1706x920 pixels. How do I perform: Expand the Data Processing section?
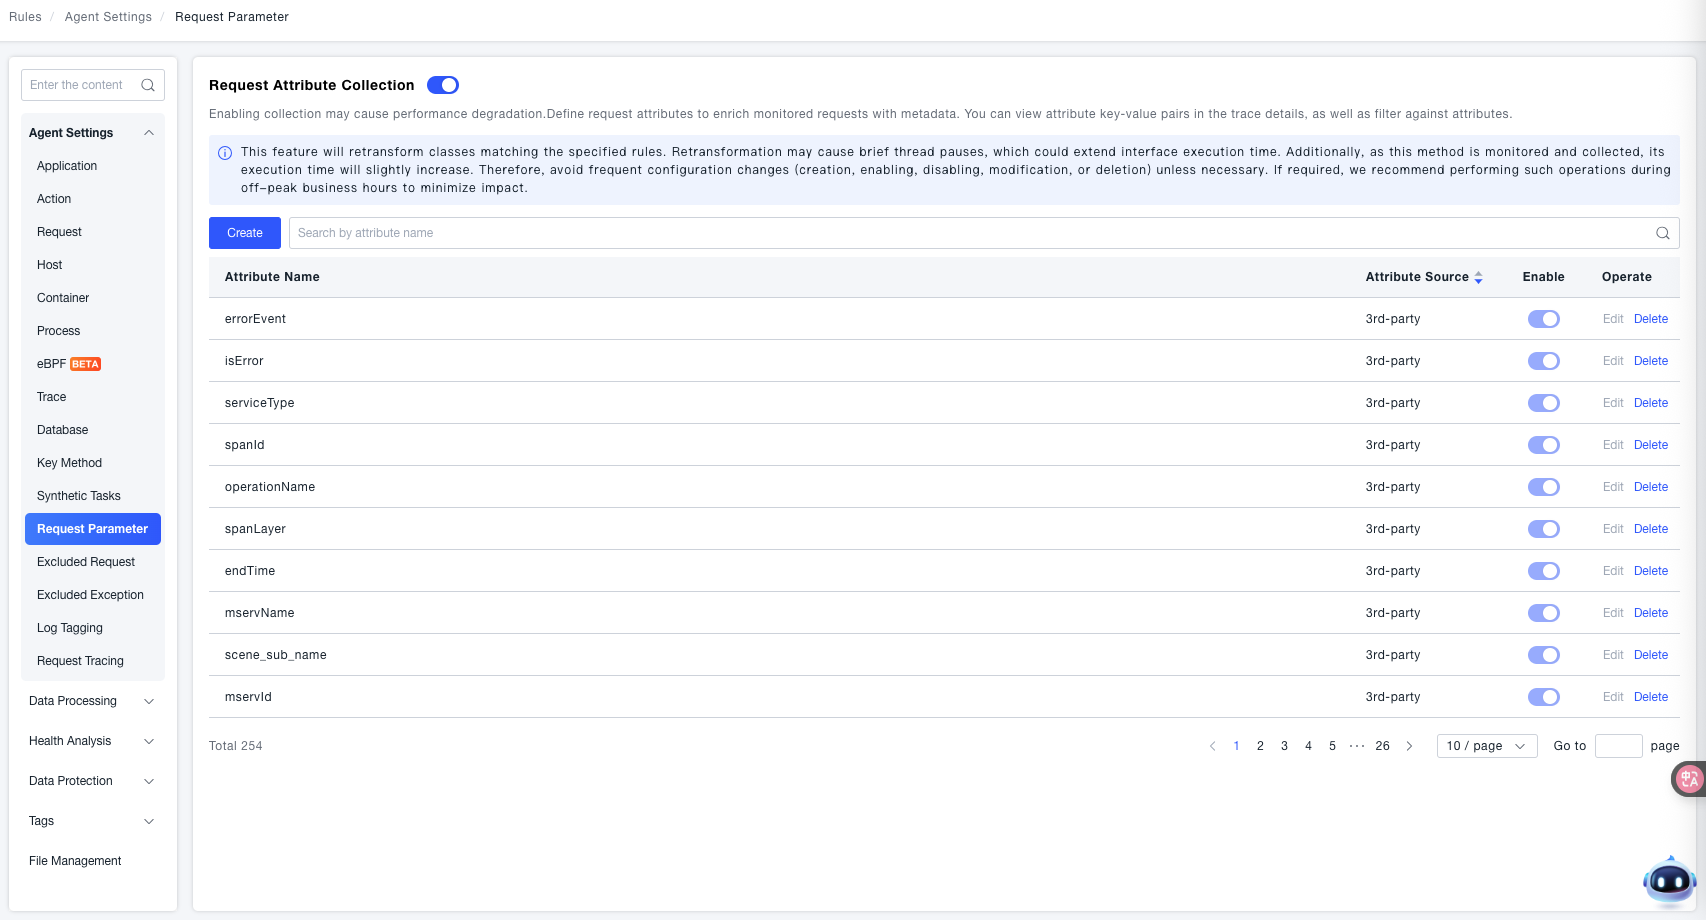coord(149,701)
